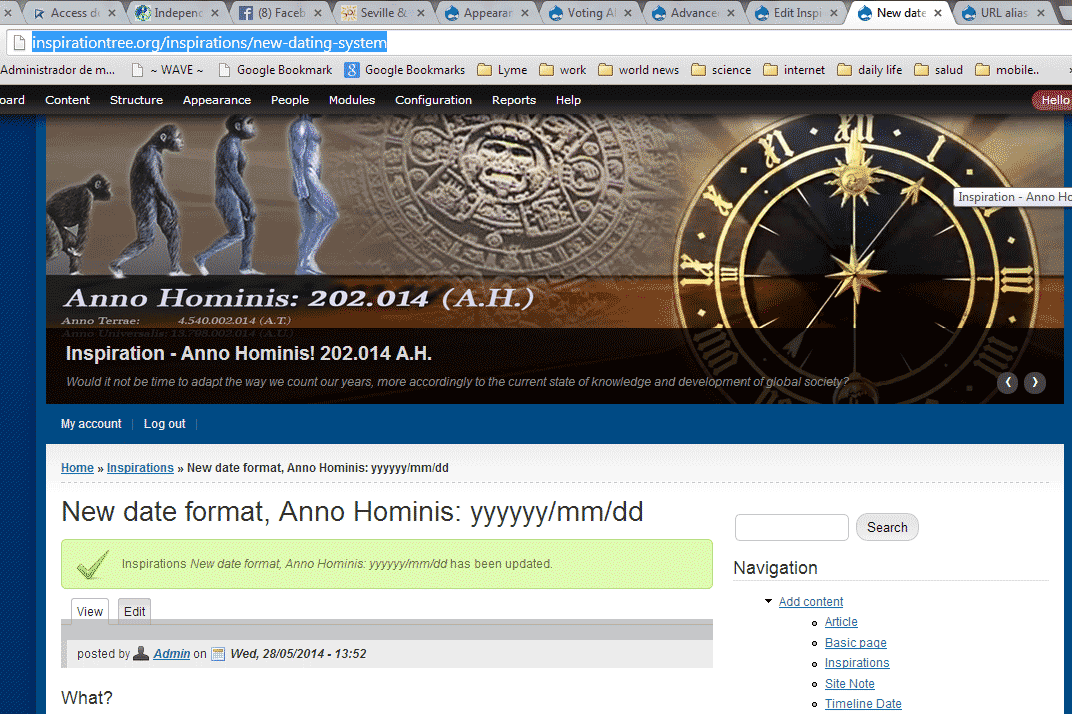Focus the site search text field
This screenshot has height=714, width=1072.
tap(792, 527)
